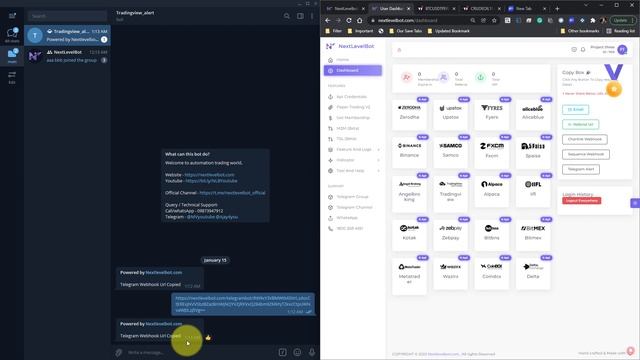
Task: Open MSM (Beta) sidebar item
Action: point(348,128)
